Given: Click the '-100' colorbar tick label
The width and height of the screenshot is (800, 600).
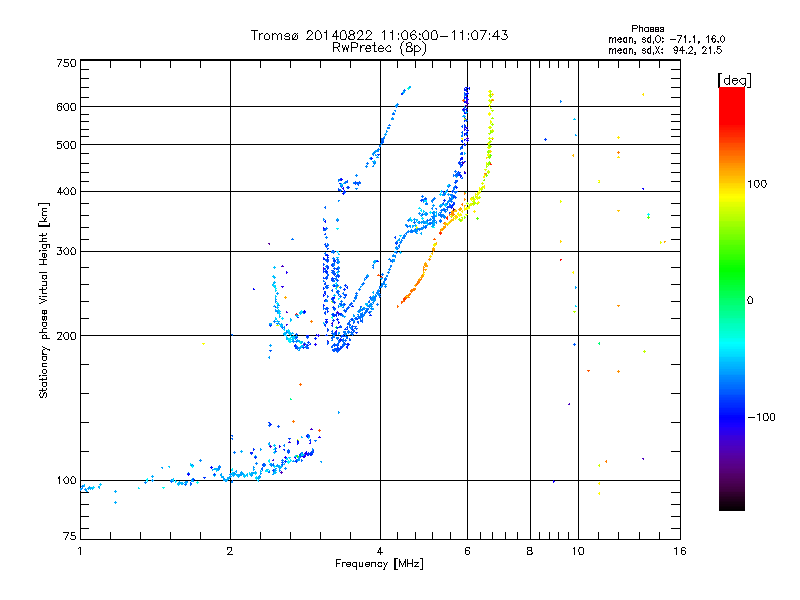Looking at the screenshot, I should 761,417.
